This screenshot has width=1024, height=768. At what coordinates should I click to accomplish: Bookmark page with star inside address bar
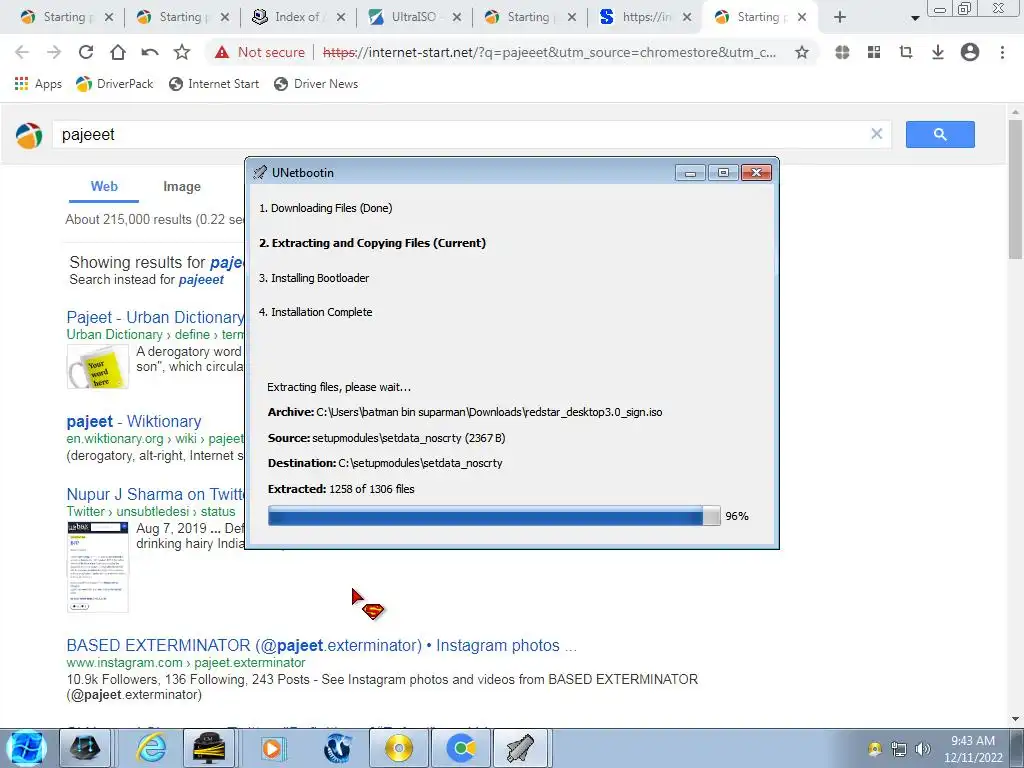802,52
